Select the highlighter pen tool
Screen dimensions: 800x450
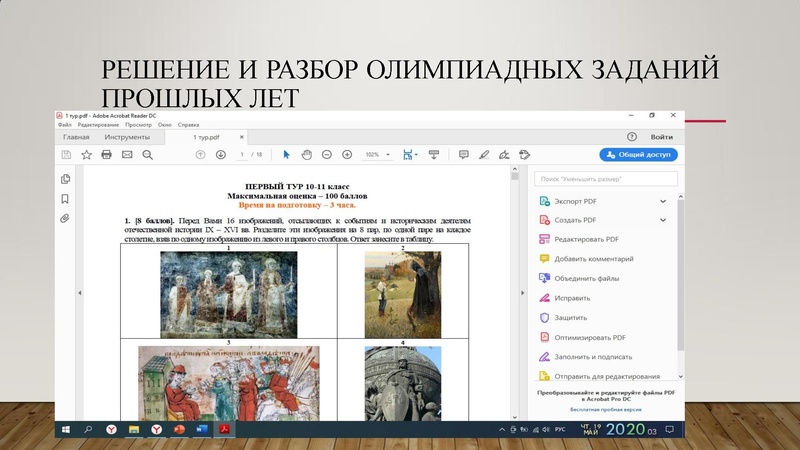point(484,155)
